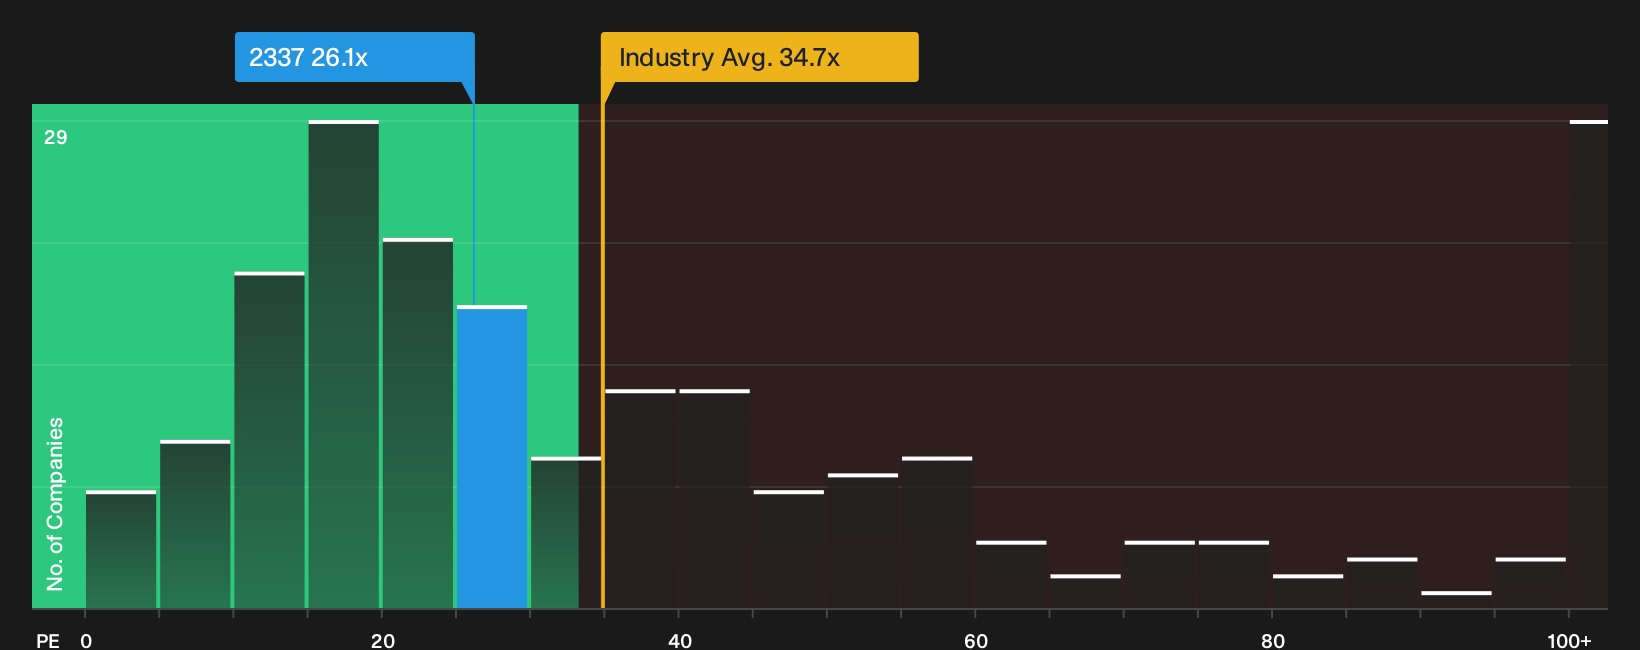Select the bar for PE 55-60
The image size is (1640, 650).
(x=937, y=533)
